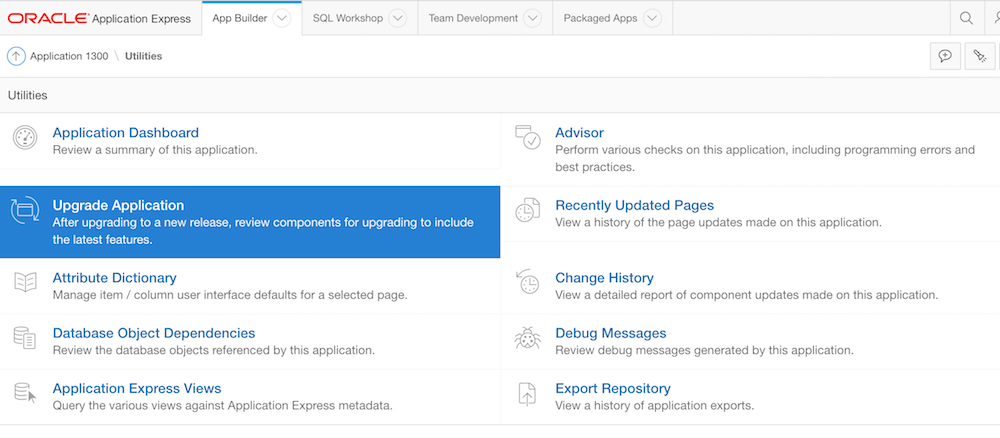Click the Database Object Dependencies icon
1000x438 pixels.
click(x=25, y=337)
